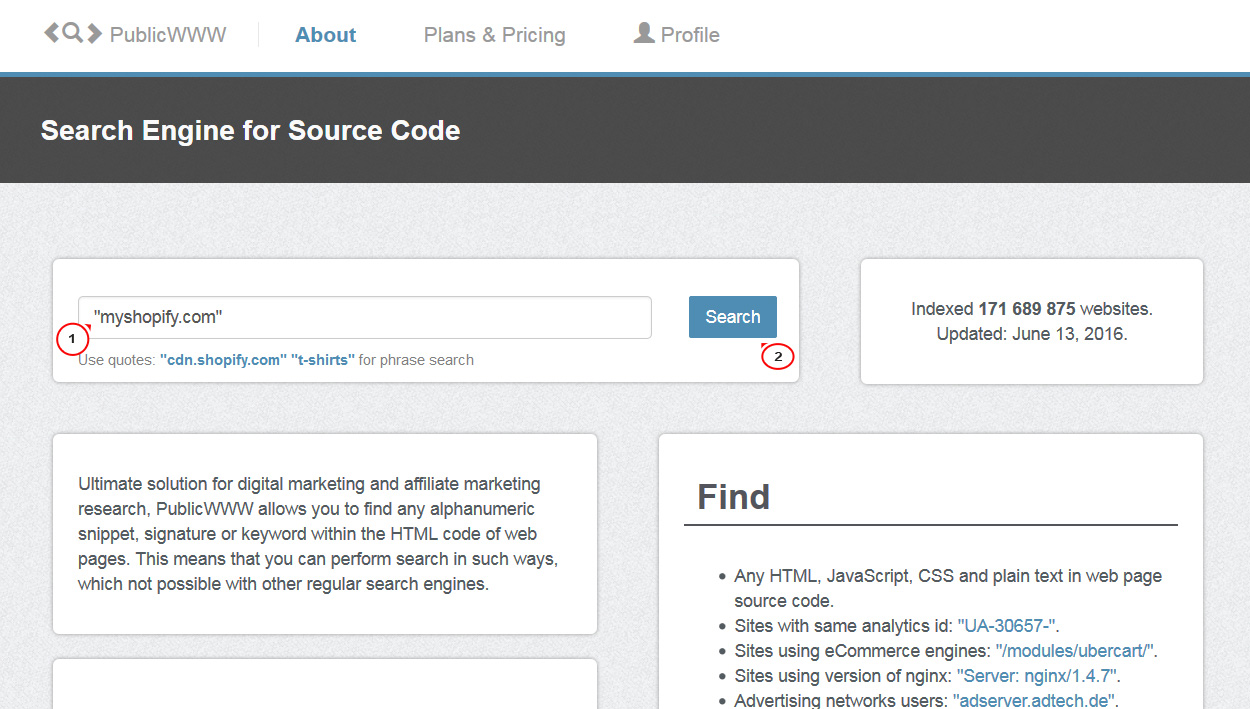Click the PublicWWW logo icon

tap(73, 34)
